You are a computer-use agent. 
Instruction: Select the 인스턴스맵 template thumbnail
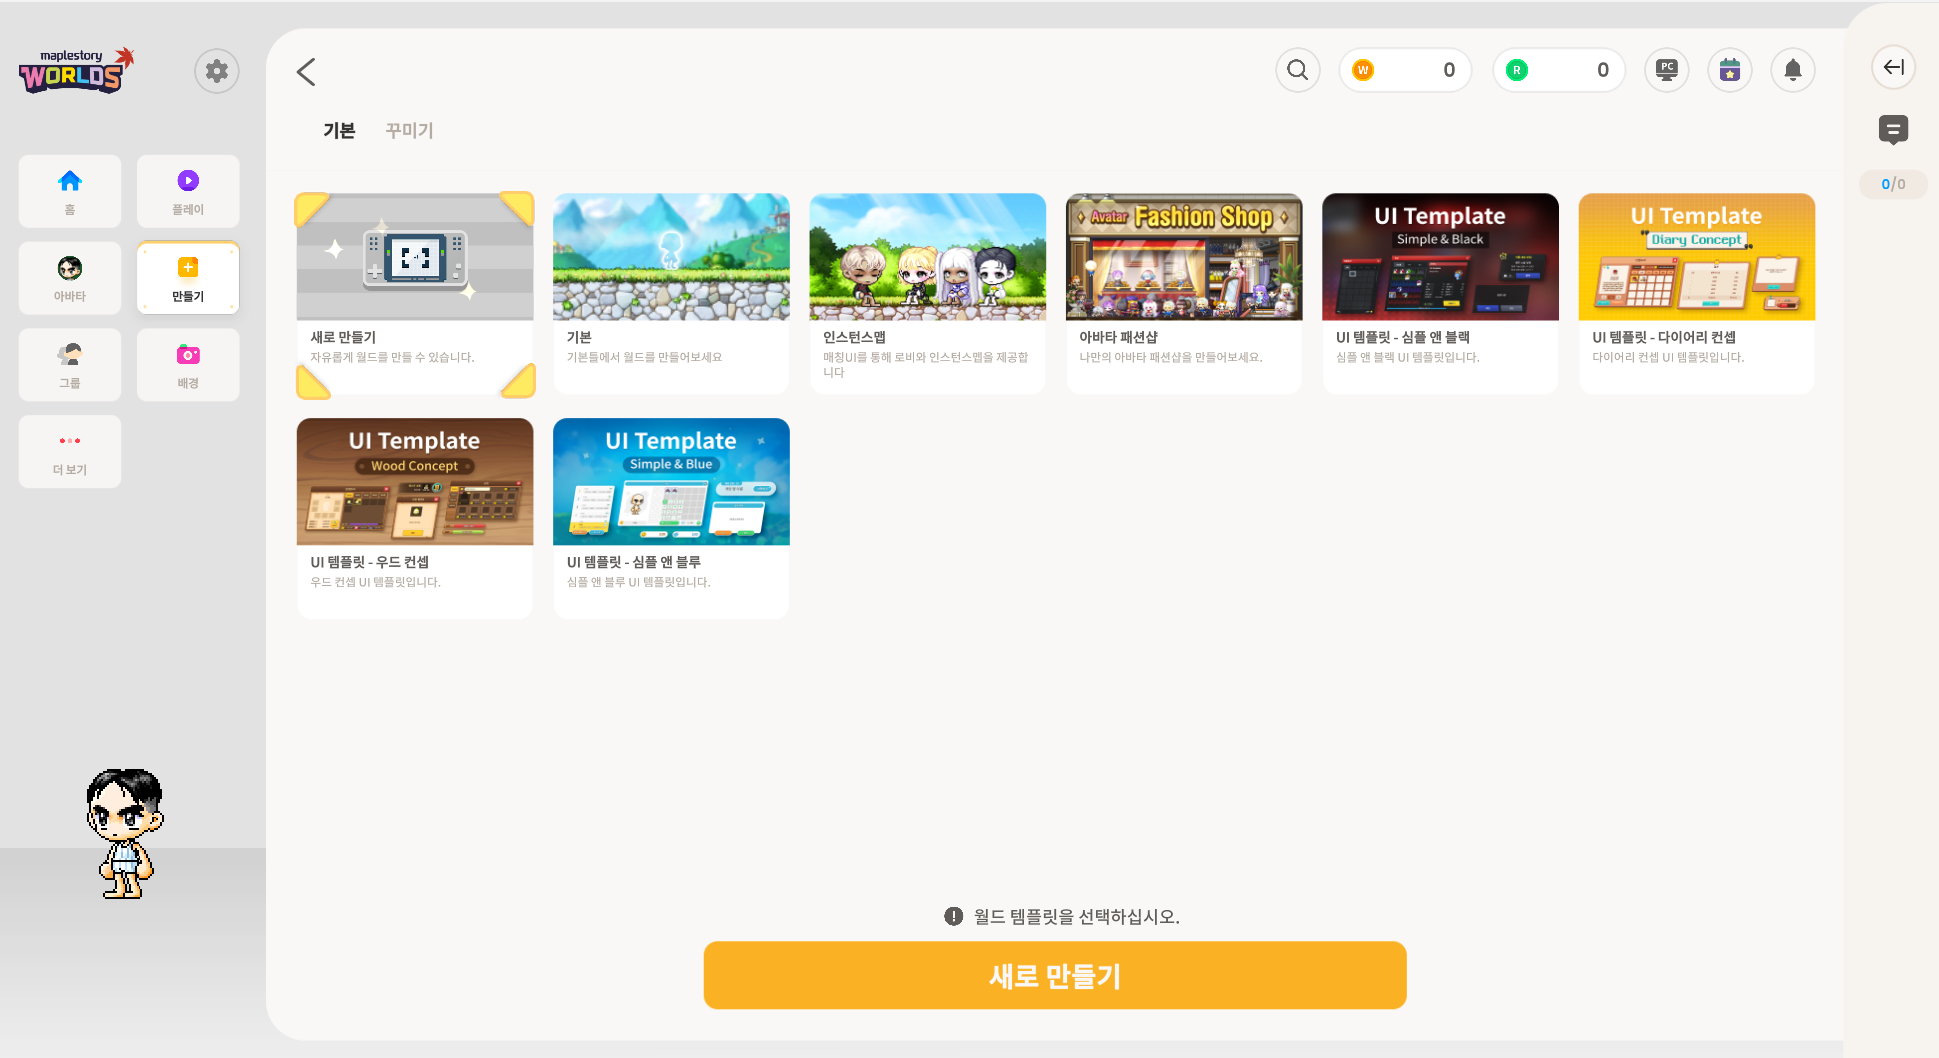coord(928,257)
